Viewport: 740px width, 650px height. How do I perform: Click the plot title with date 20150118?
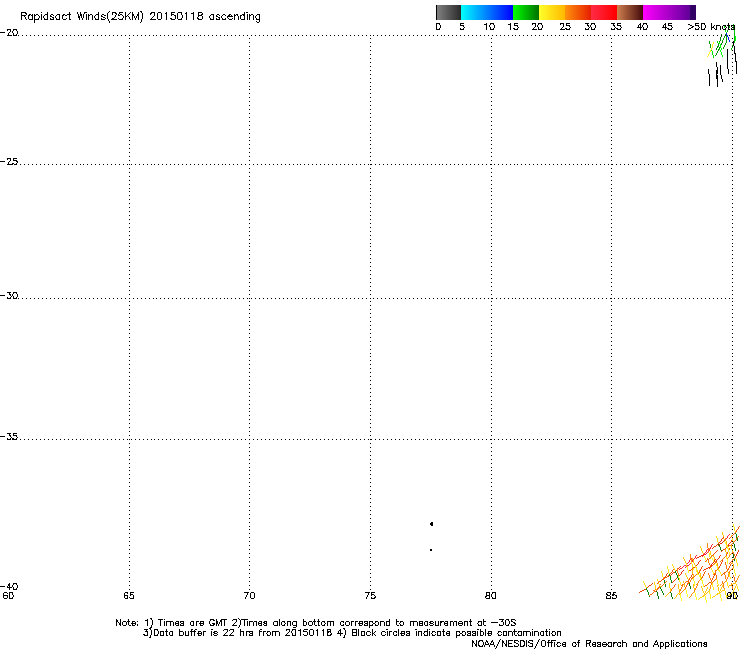pos(140,17)
